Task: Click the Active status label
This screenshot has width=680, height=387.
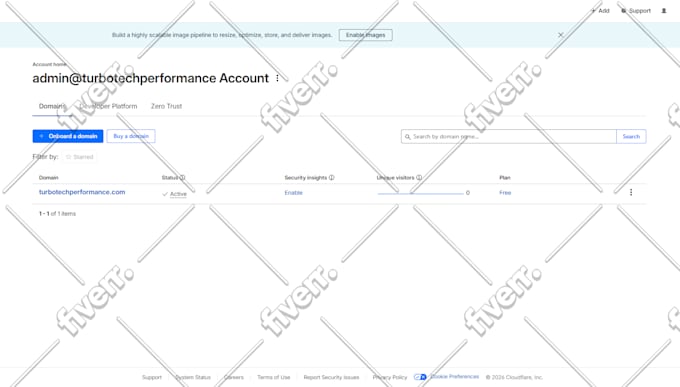Action: pyautogui.click(x=178, y=194)
